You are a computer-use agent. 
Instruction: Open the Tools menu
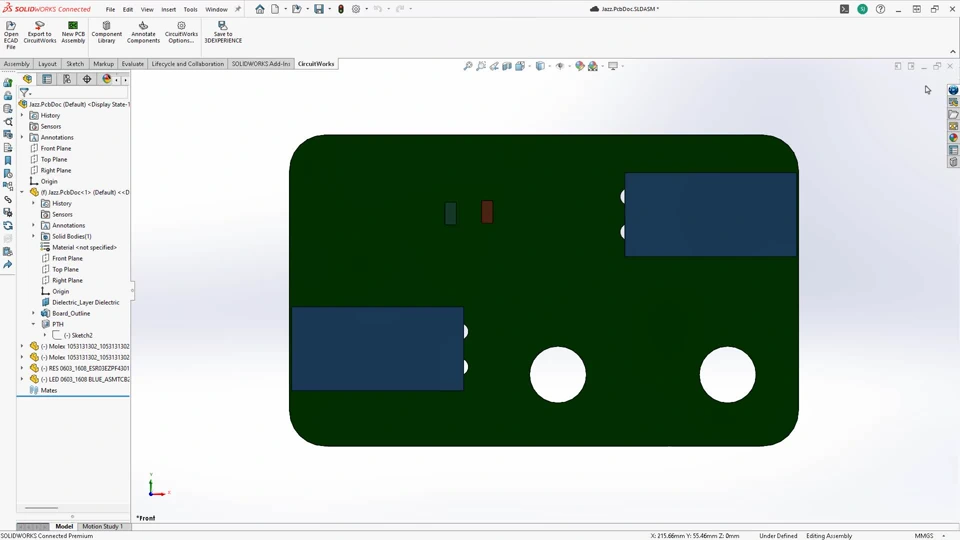coord(190,9)
